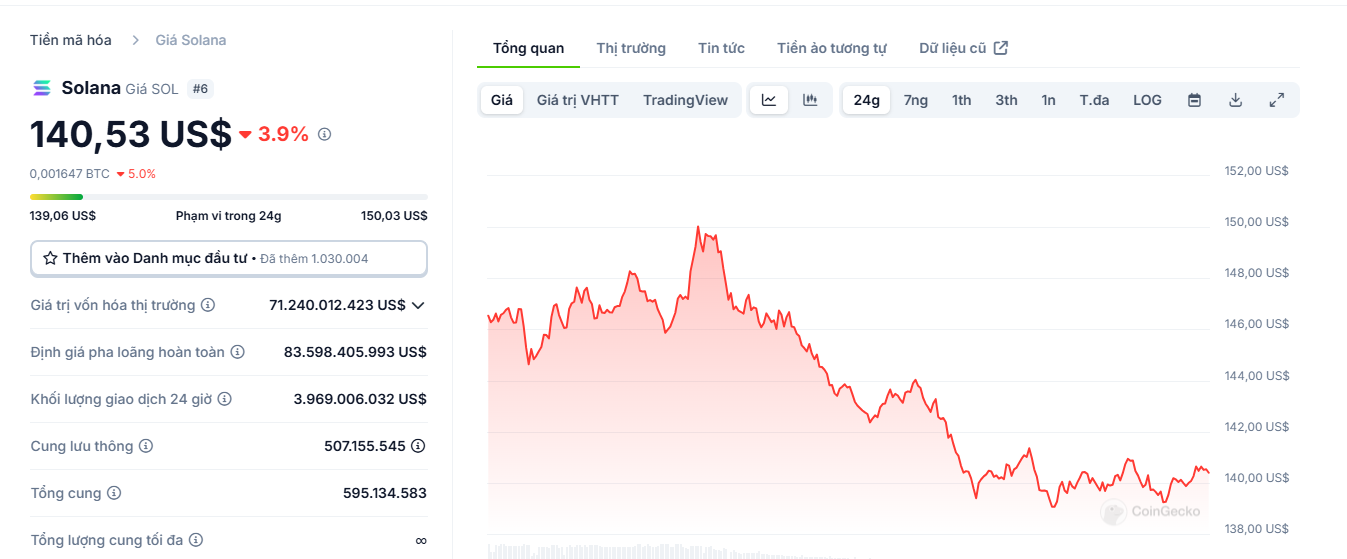Select the 7ng time range
Viewport: 1347px width, 559px height.
tap(915, 100)
